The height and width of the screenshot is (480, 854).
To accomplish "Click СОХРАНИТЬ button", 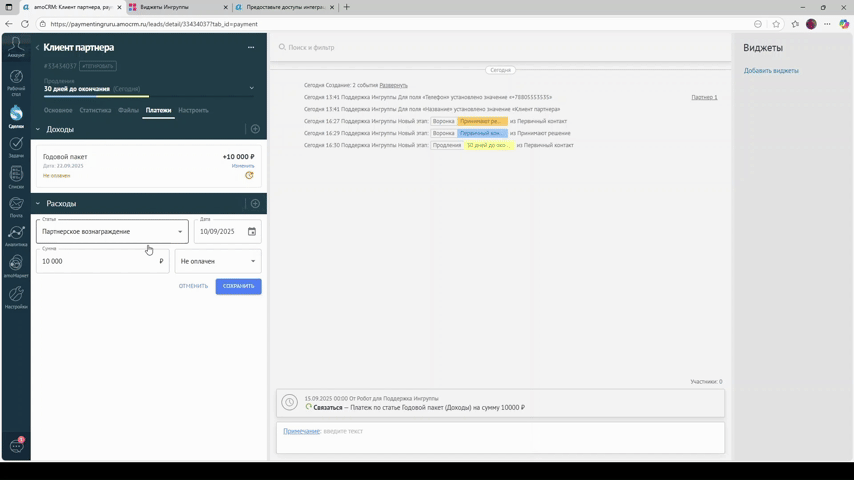I will [x=239, y=286].
